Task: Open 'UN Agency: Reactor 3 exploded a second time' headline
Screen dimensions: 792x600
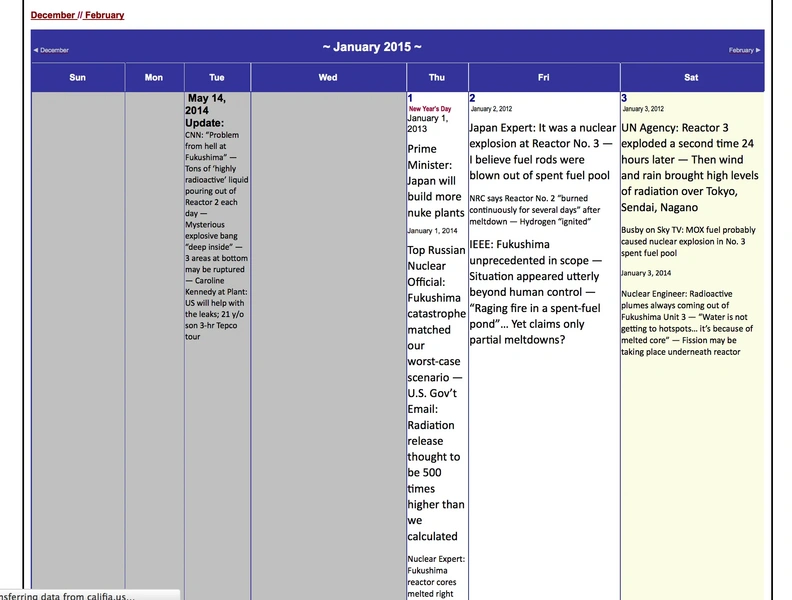Action: click(x=689, y=168)
